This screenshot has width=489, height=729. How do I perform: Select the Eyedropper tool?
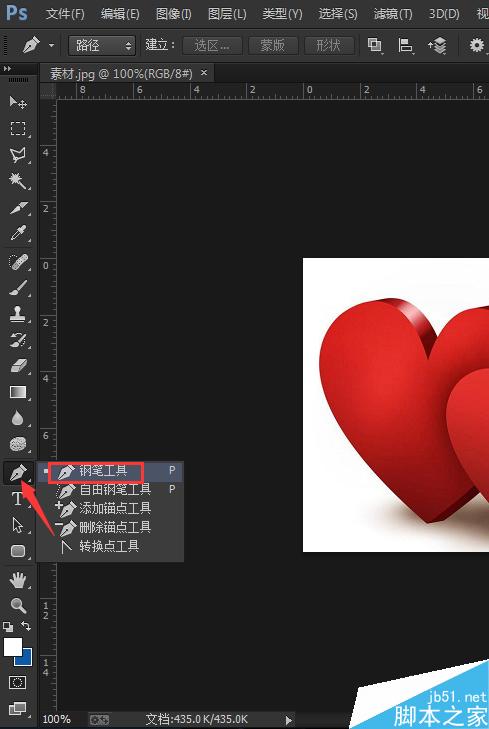pos(18,234)
